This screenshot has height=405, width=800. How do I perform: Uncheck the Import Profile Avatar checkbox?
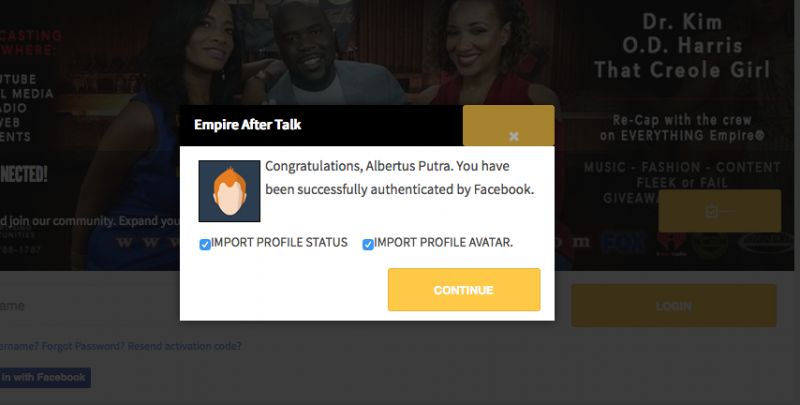point(368,245)
